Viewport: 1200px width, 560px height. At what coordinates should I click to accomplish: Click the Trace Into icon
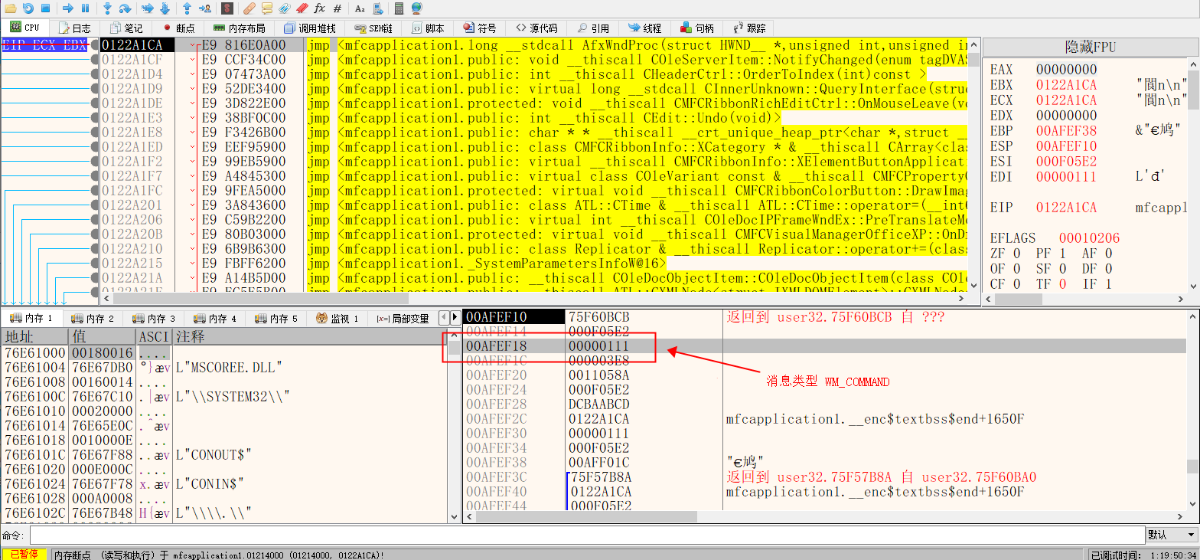click(x=147, y=8)
